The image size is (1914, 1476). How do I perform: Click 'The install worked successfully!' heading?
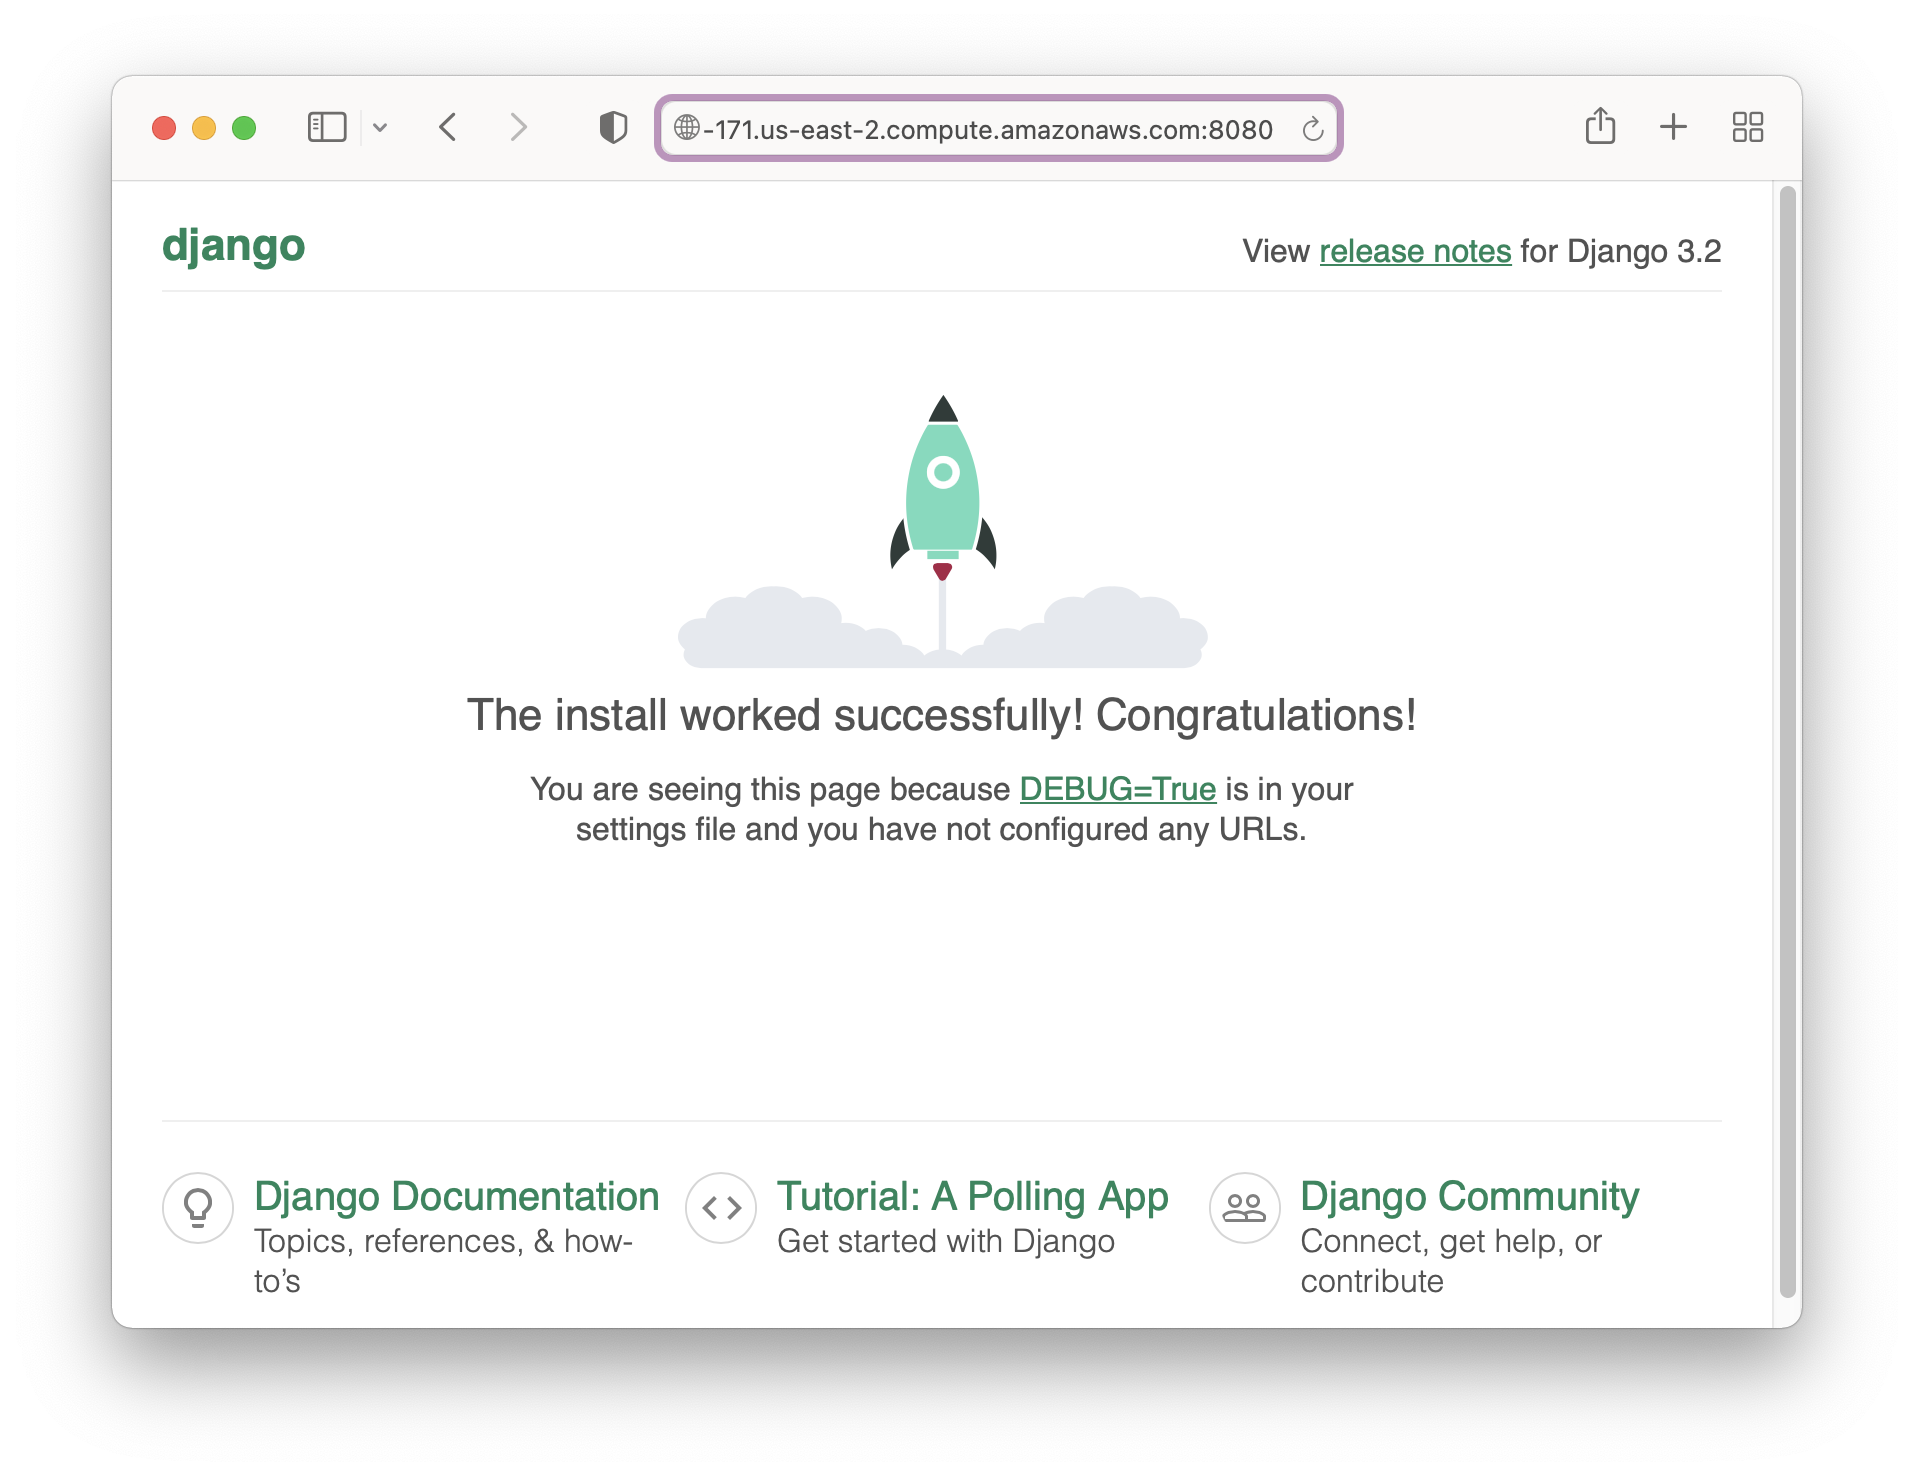[941, 715]
